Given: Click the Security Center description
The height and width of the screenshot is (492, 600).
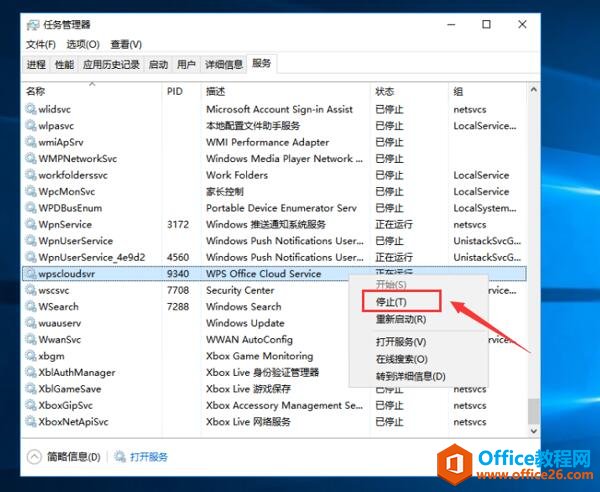Looking at the screenshot, I should coord(240,290).
